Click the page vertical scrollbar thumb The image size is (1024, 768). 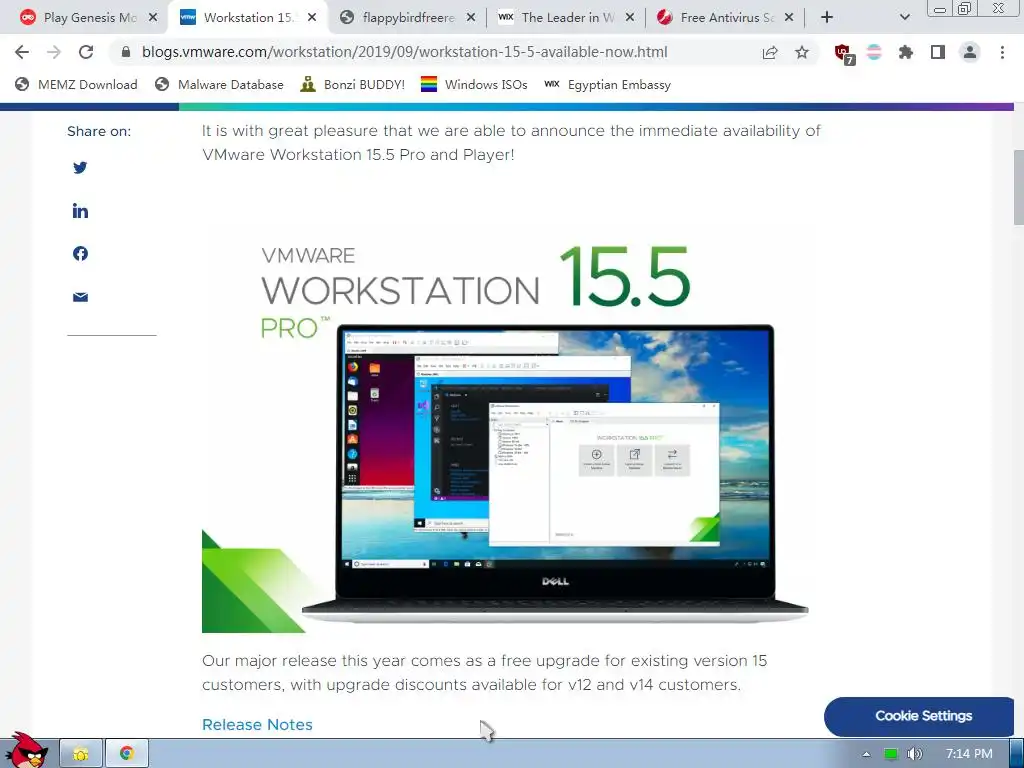1018,187
